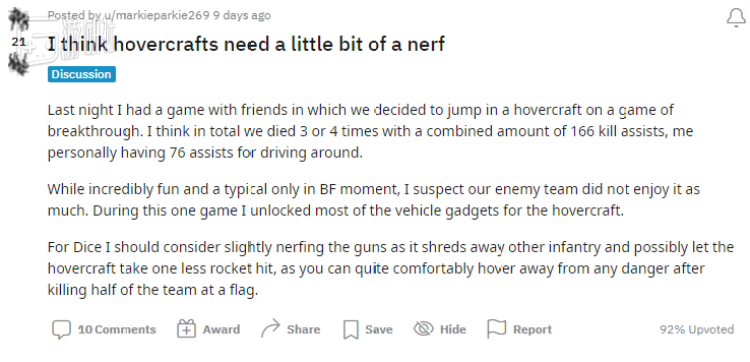
Task: Click the flag Report icon
Action: (496, 329)
